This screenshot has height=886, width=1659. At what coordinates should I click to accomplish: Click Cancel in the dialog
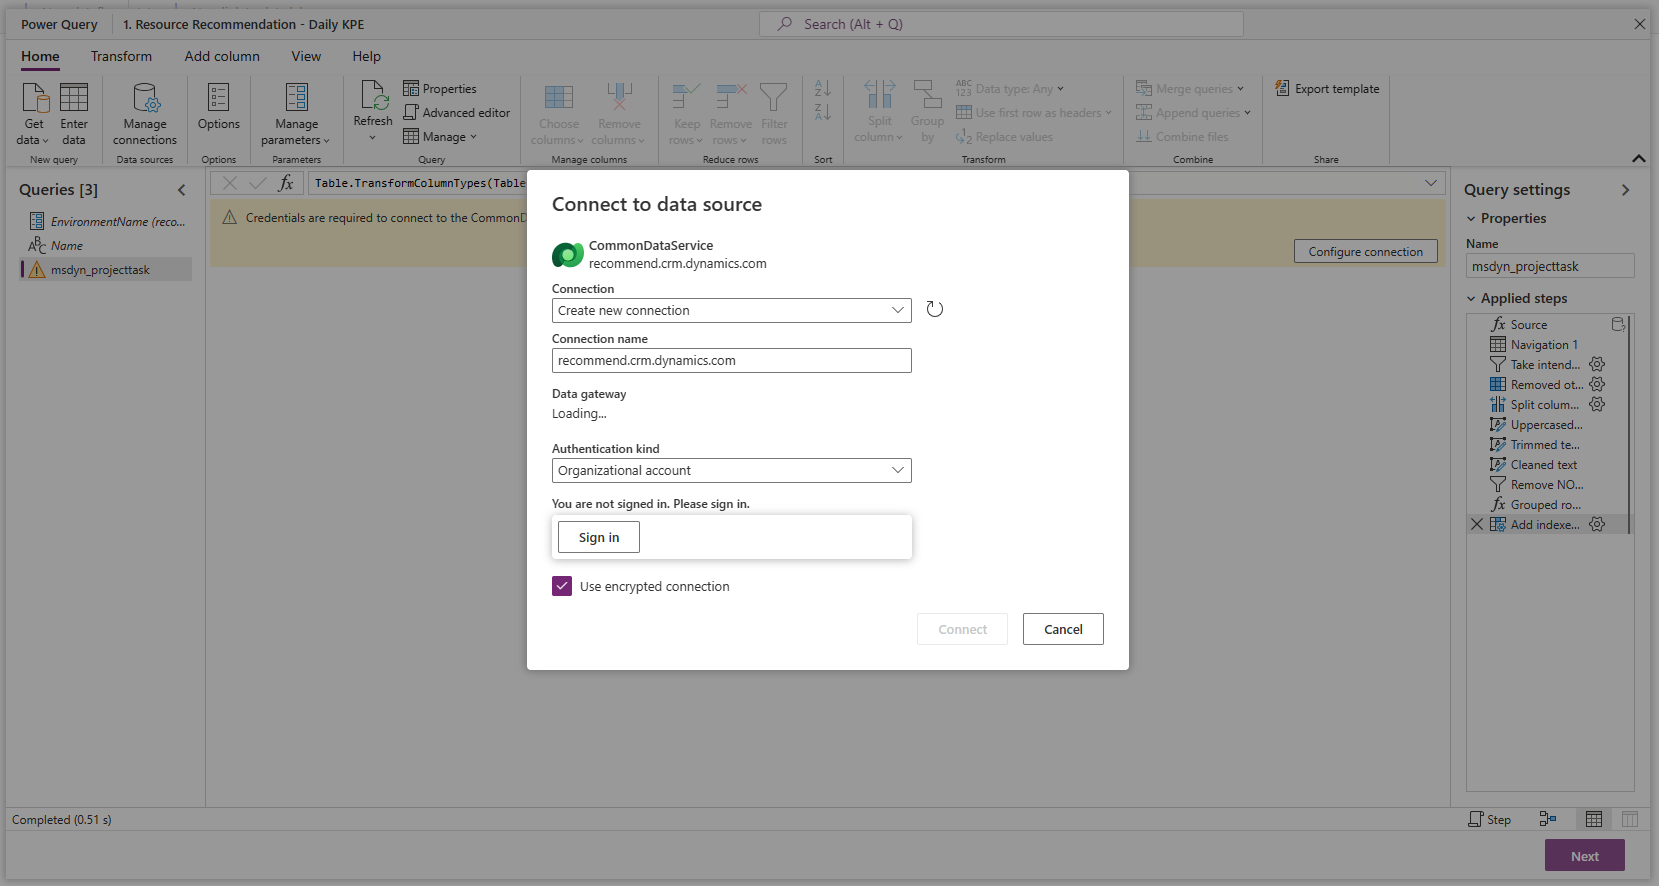(1063, 629)
